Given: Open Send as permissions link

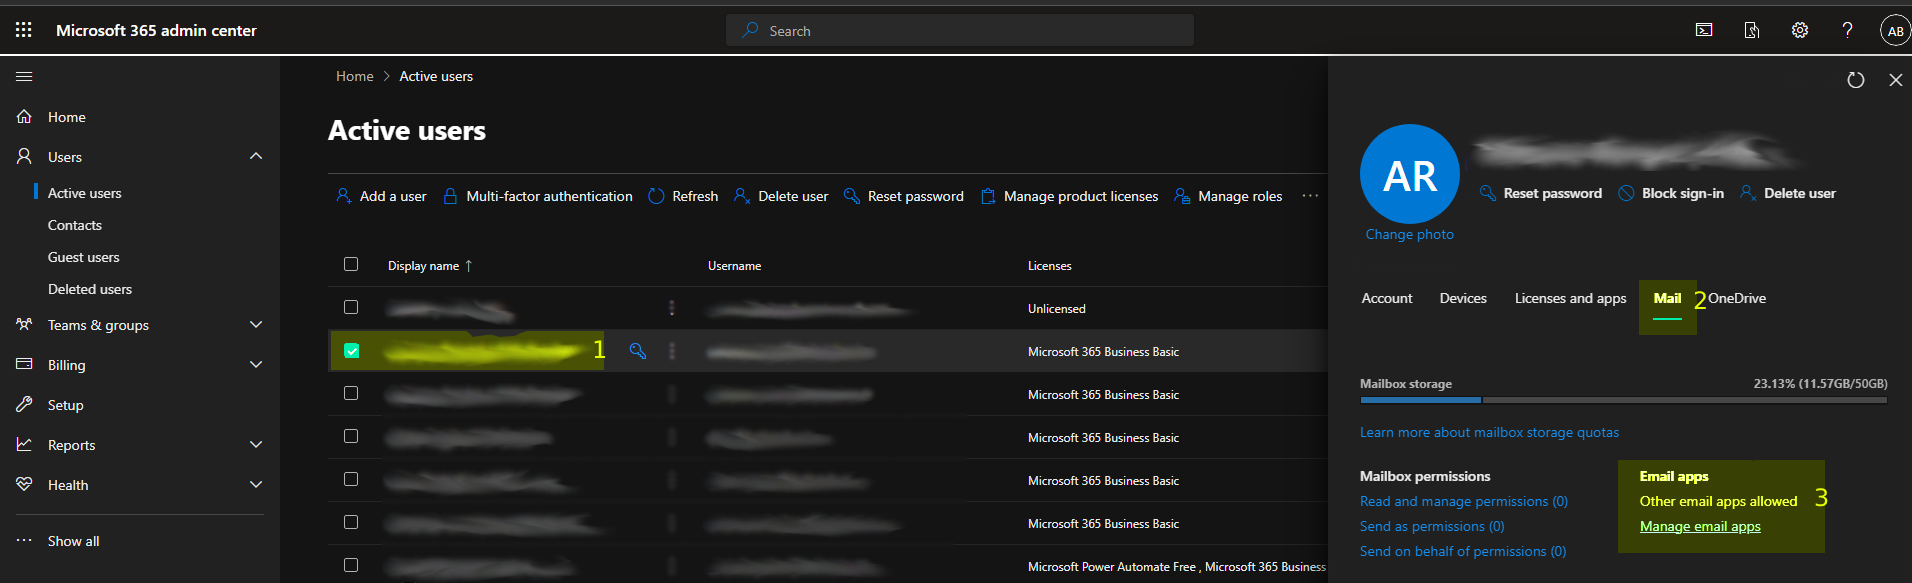Looking at the screenshot, I should point(1432,526).
